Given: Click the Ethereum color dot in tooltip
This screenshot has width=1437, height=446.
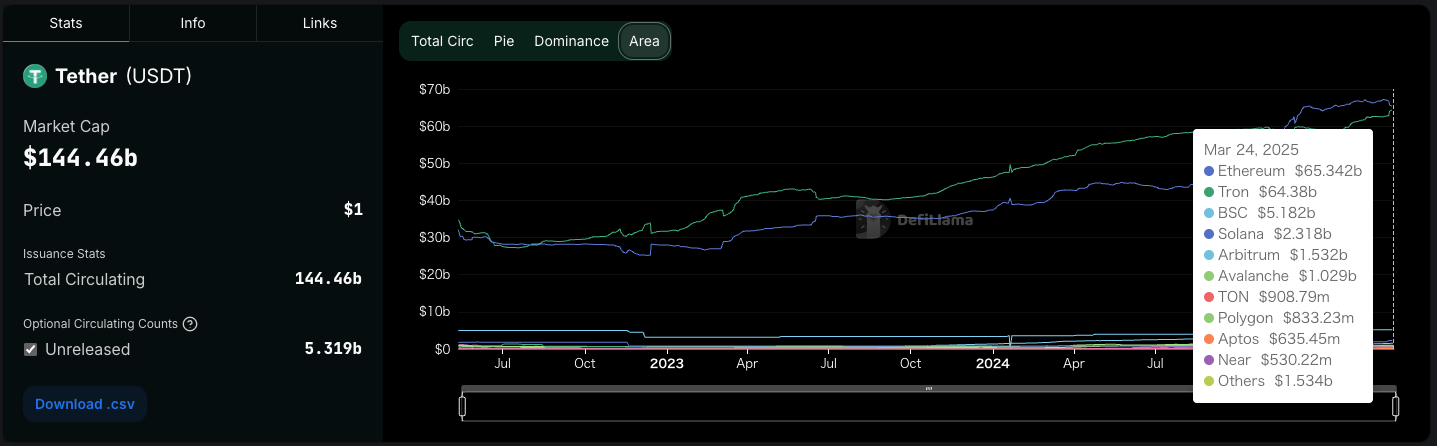Looking at the screenshot, I should (1209, 171).
